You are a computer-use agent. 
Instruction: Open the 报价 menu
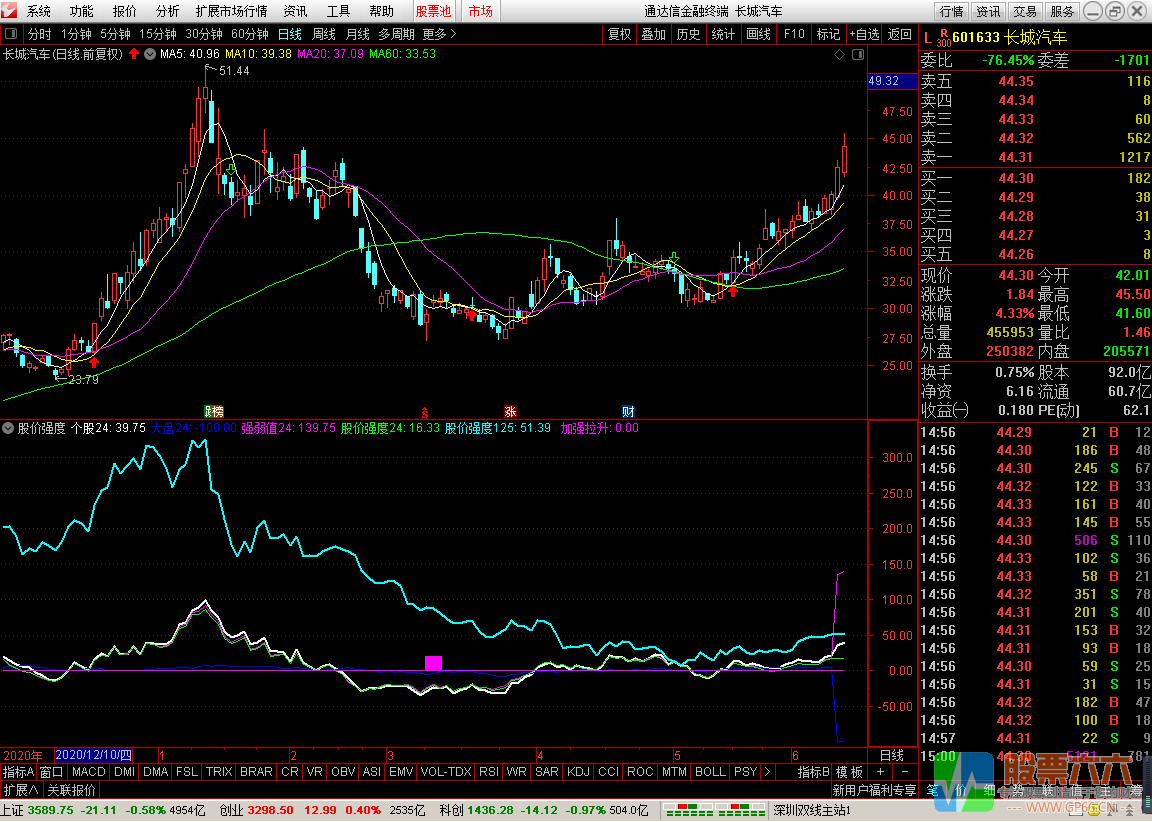pyautogui.click(x=124, y=11)
